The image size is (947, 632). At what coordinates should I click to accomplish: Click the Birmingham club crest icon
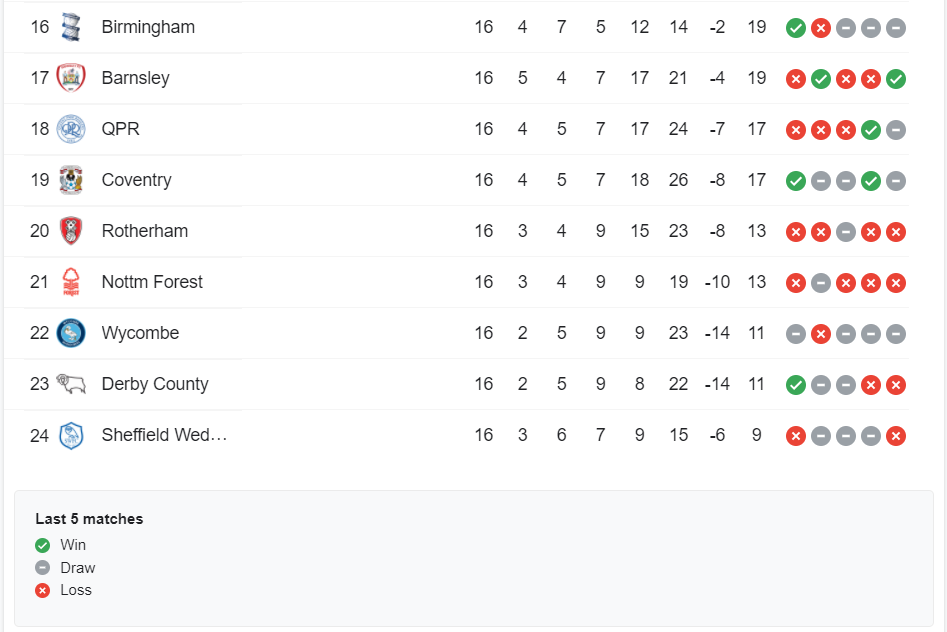click(x=71, y=27)
